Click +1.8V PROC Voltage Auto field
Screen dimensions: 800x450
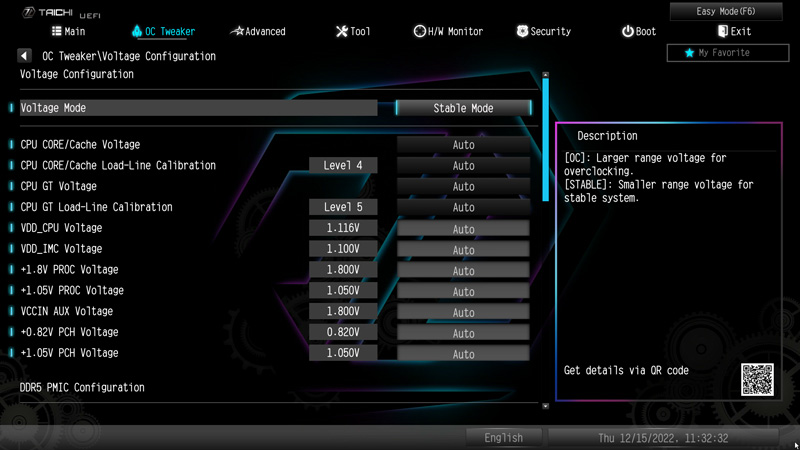click(463, 271)
